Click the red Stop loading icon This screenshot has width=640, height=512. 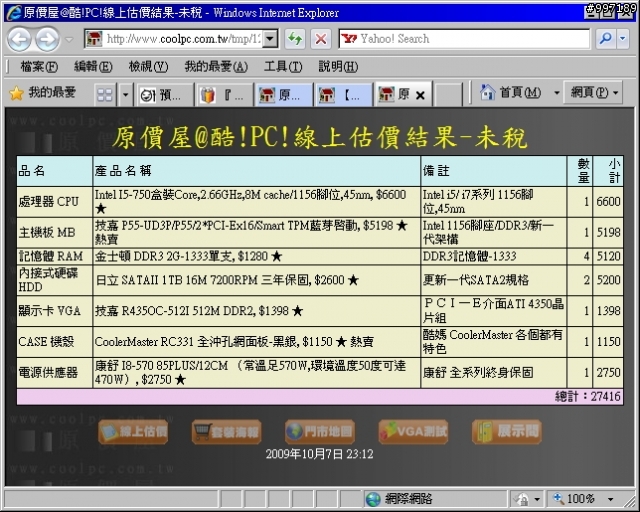[321, 39]
